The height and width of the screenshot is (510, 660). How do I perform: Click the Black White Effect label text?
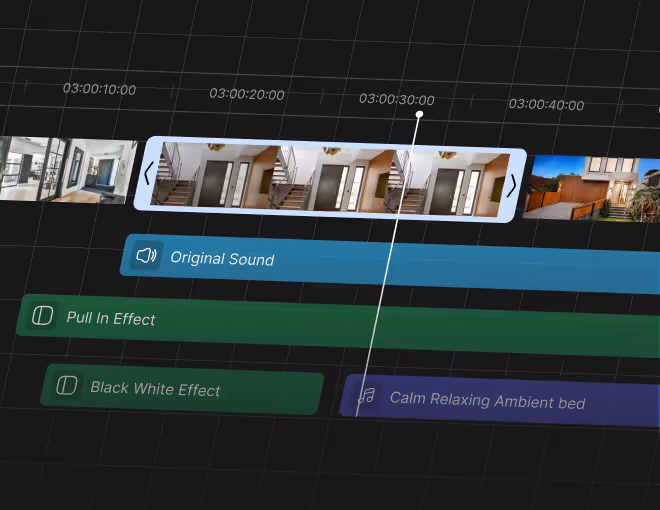(155, 389)
